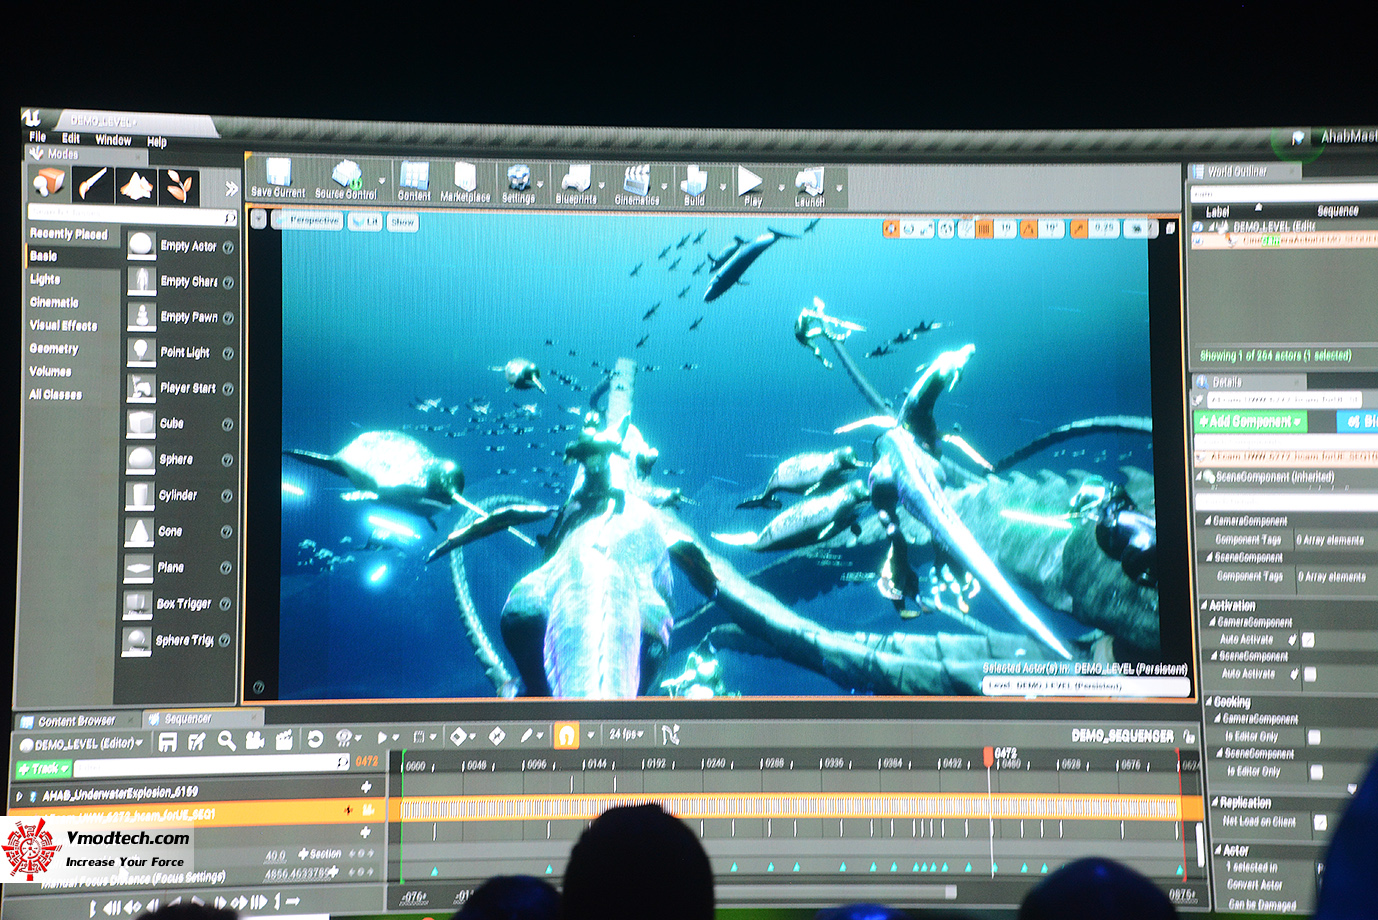Toggle SceneComponent Is Editor Only checkbox
This screenshot has height=920, width=1378.
coord(1316,772)
